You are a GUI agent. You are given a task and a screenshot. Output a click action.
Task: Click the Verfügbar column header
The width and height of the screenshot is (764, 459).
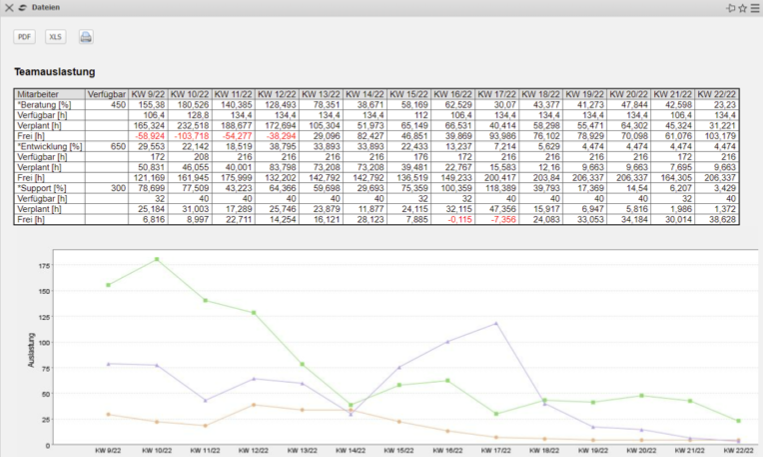pyautogui.click(x=105, y=94)
